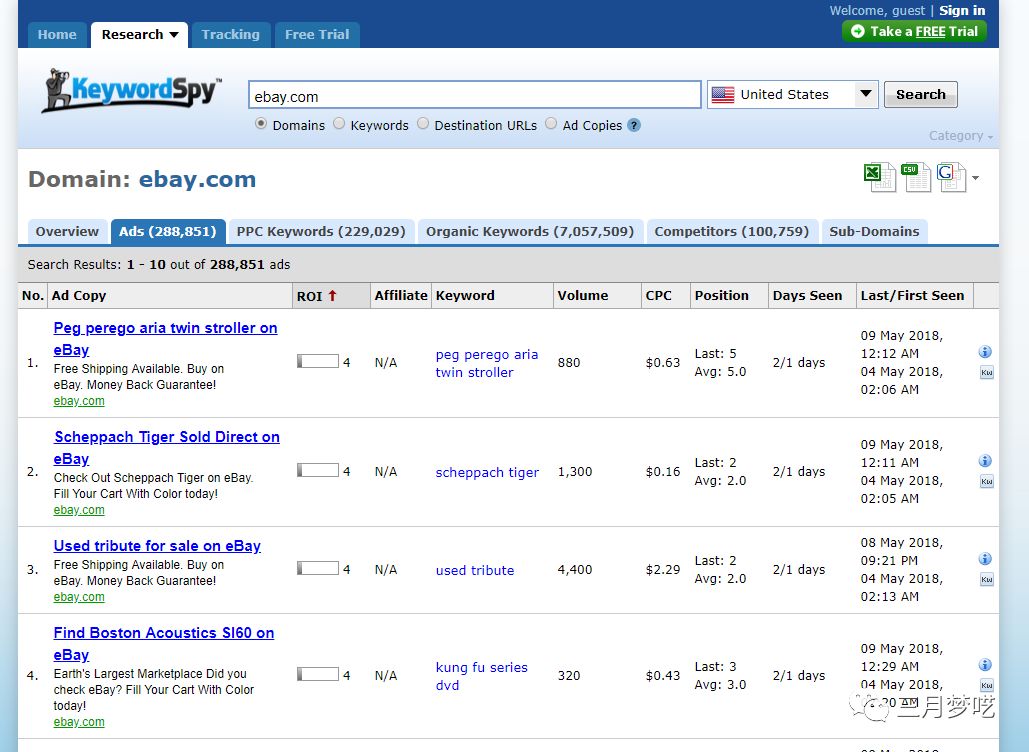The width and height of the screenshot is (1029, 752).
Task: Open the Free Trial tab
Action: [317, 35]
